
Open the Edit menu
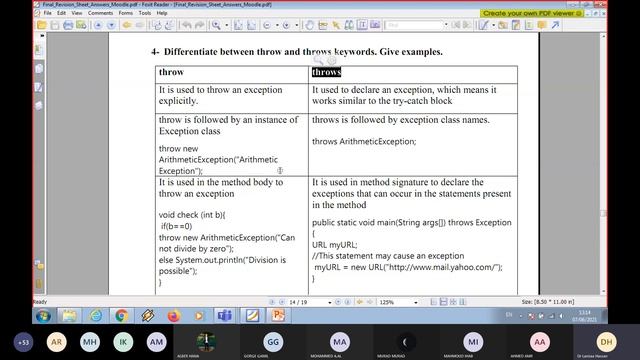point(61,13)
